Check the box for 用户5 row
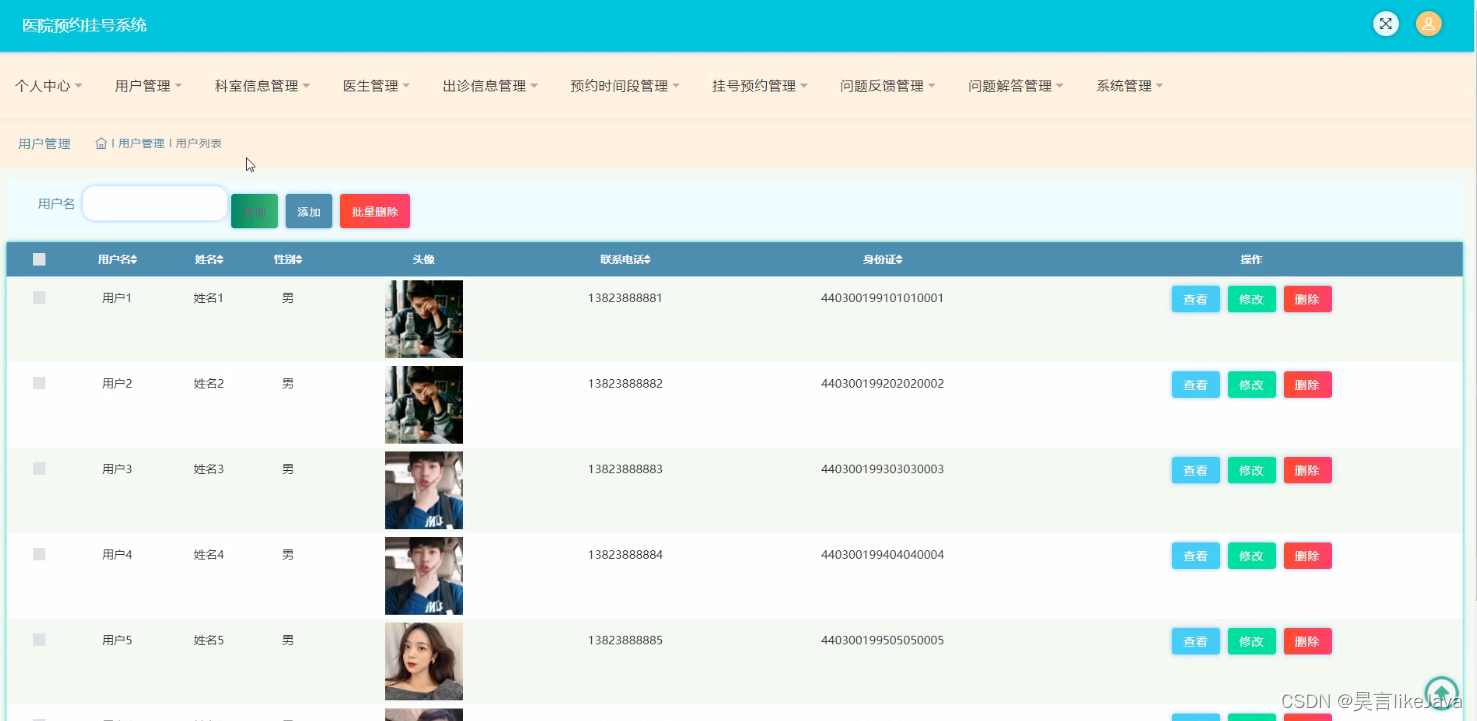 point(39,639)
